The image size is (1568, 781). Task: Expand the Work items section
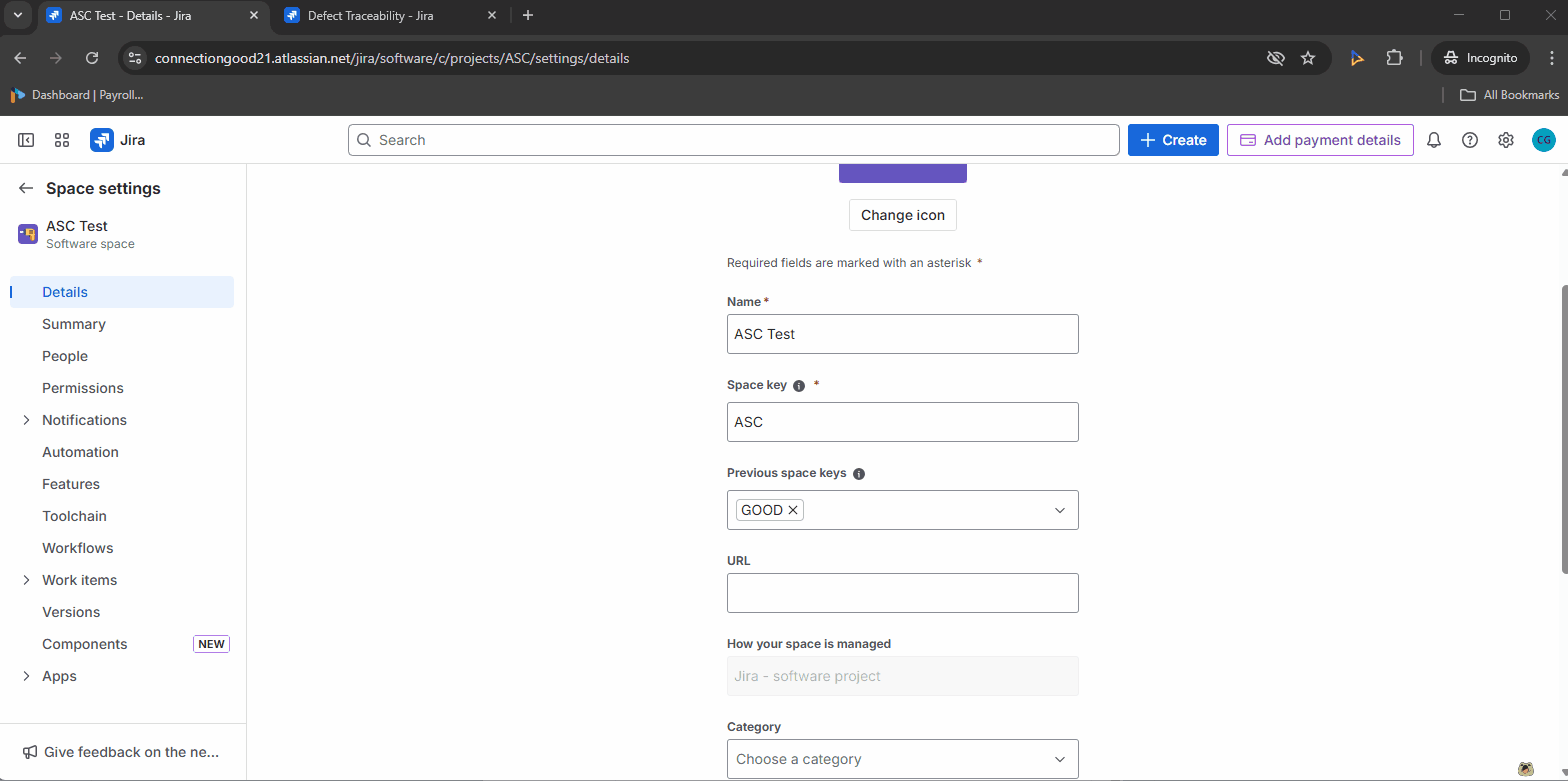tap(26, 580)
